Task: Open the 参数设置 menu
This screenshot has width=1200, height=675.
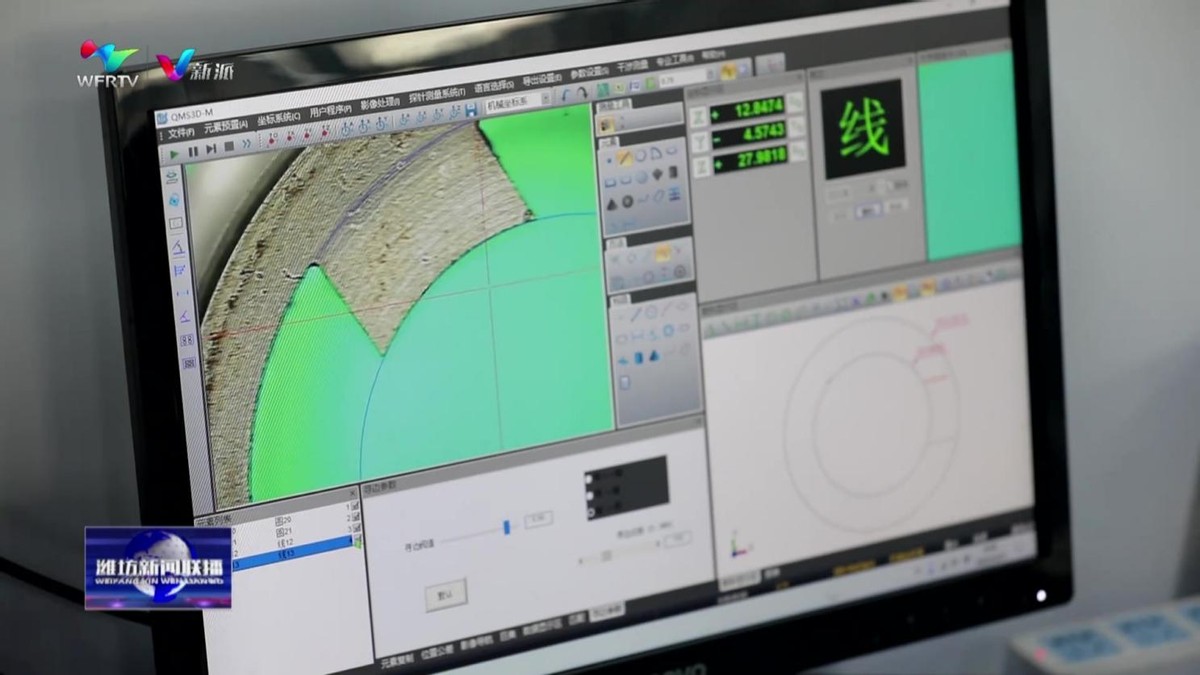Action: (590, 72)
